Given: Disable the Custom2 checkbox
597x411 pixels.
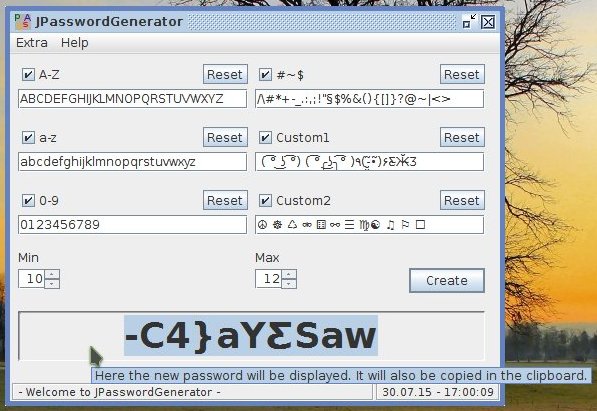Looking at the screenshot, I should [x=265, y=200].
